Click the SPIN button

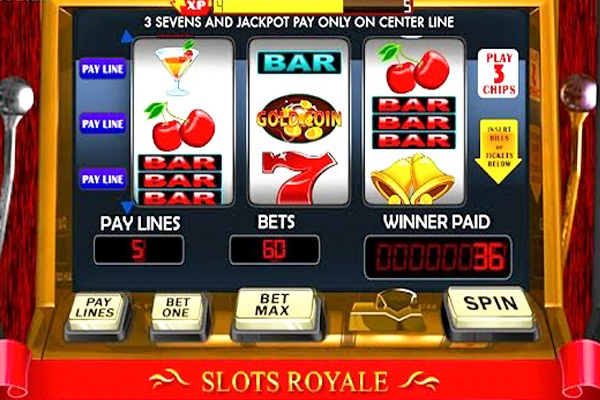490,308
